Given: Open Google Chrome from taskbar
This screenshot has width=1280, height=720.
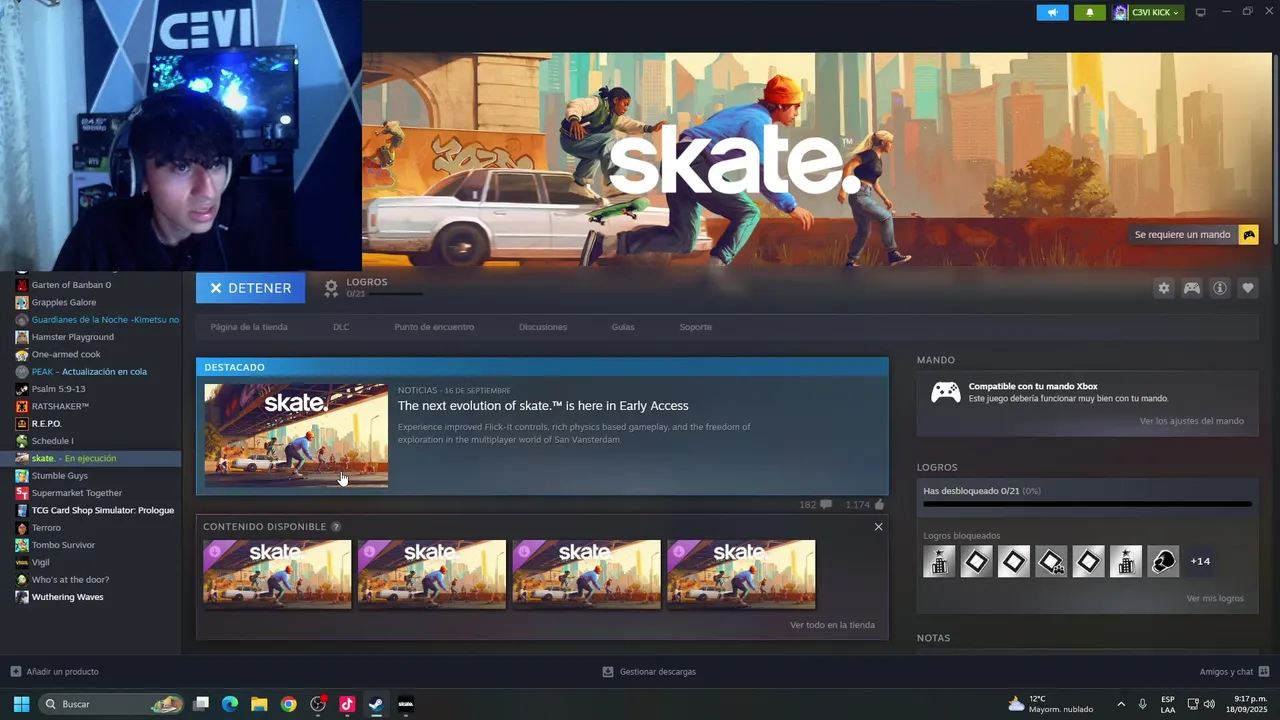Looking at the screenshot, I should tap(288, 704).
